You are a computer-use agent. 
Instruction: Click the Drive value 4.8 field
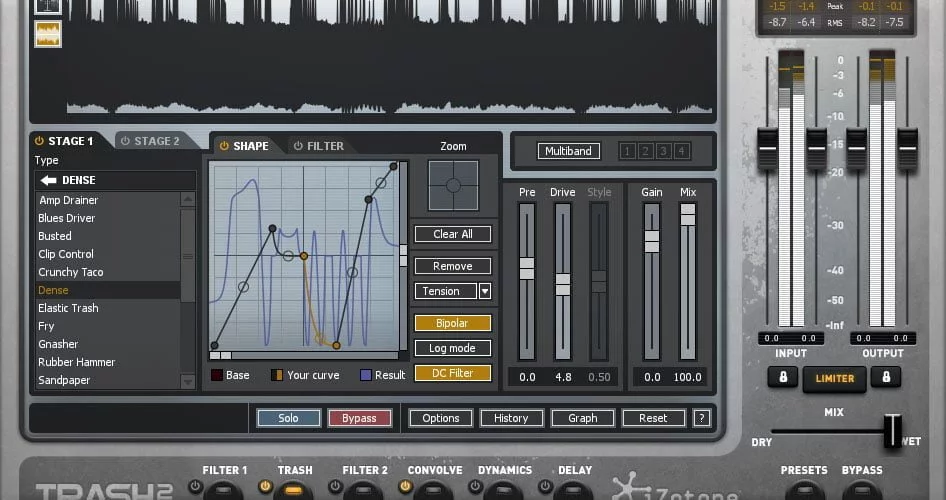[x=563, y=377]
